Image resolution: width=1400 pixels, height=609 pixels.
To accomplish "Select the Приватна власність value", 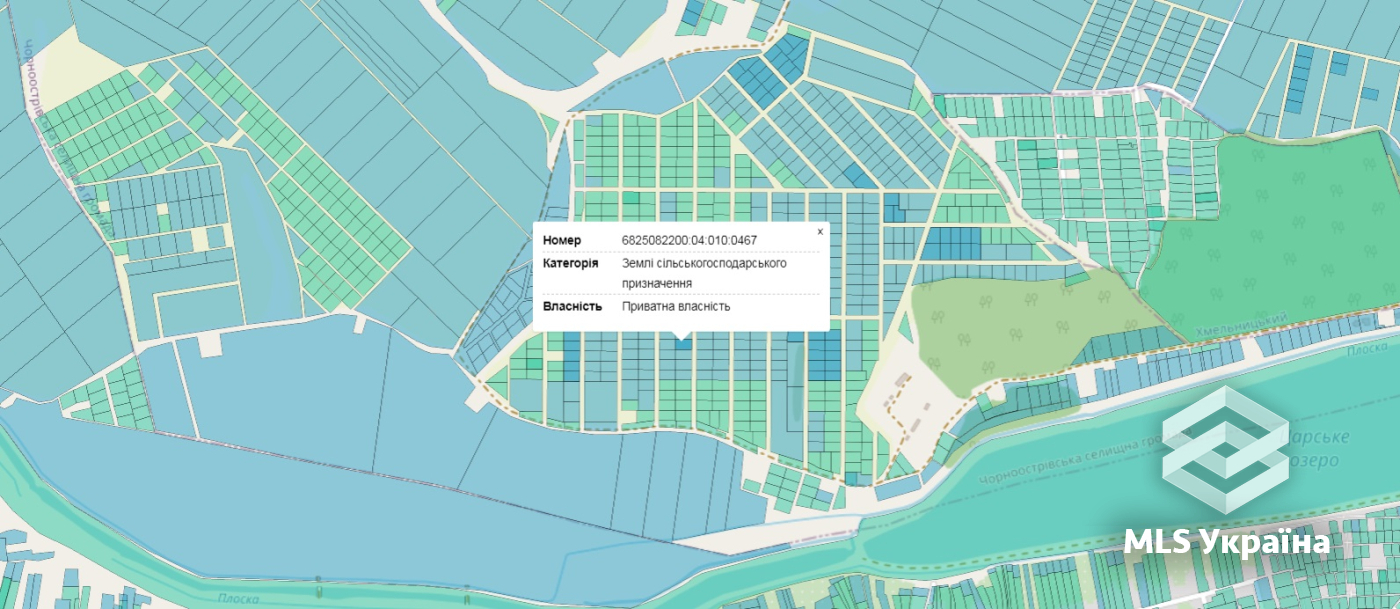I will tap(676, 306).
